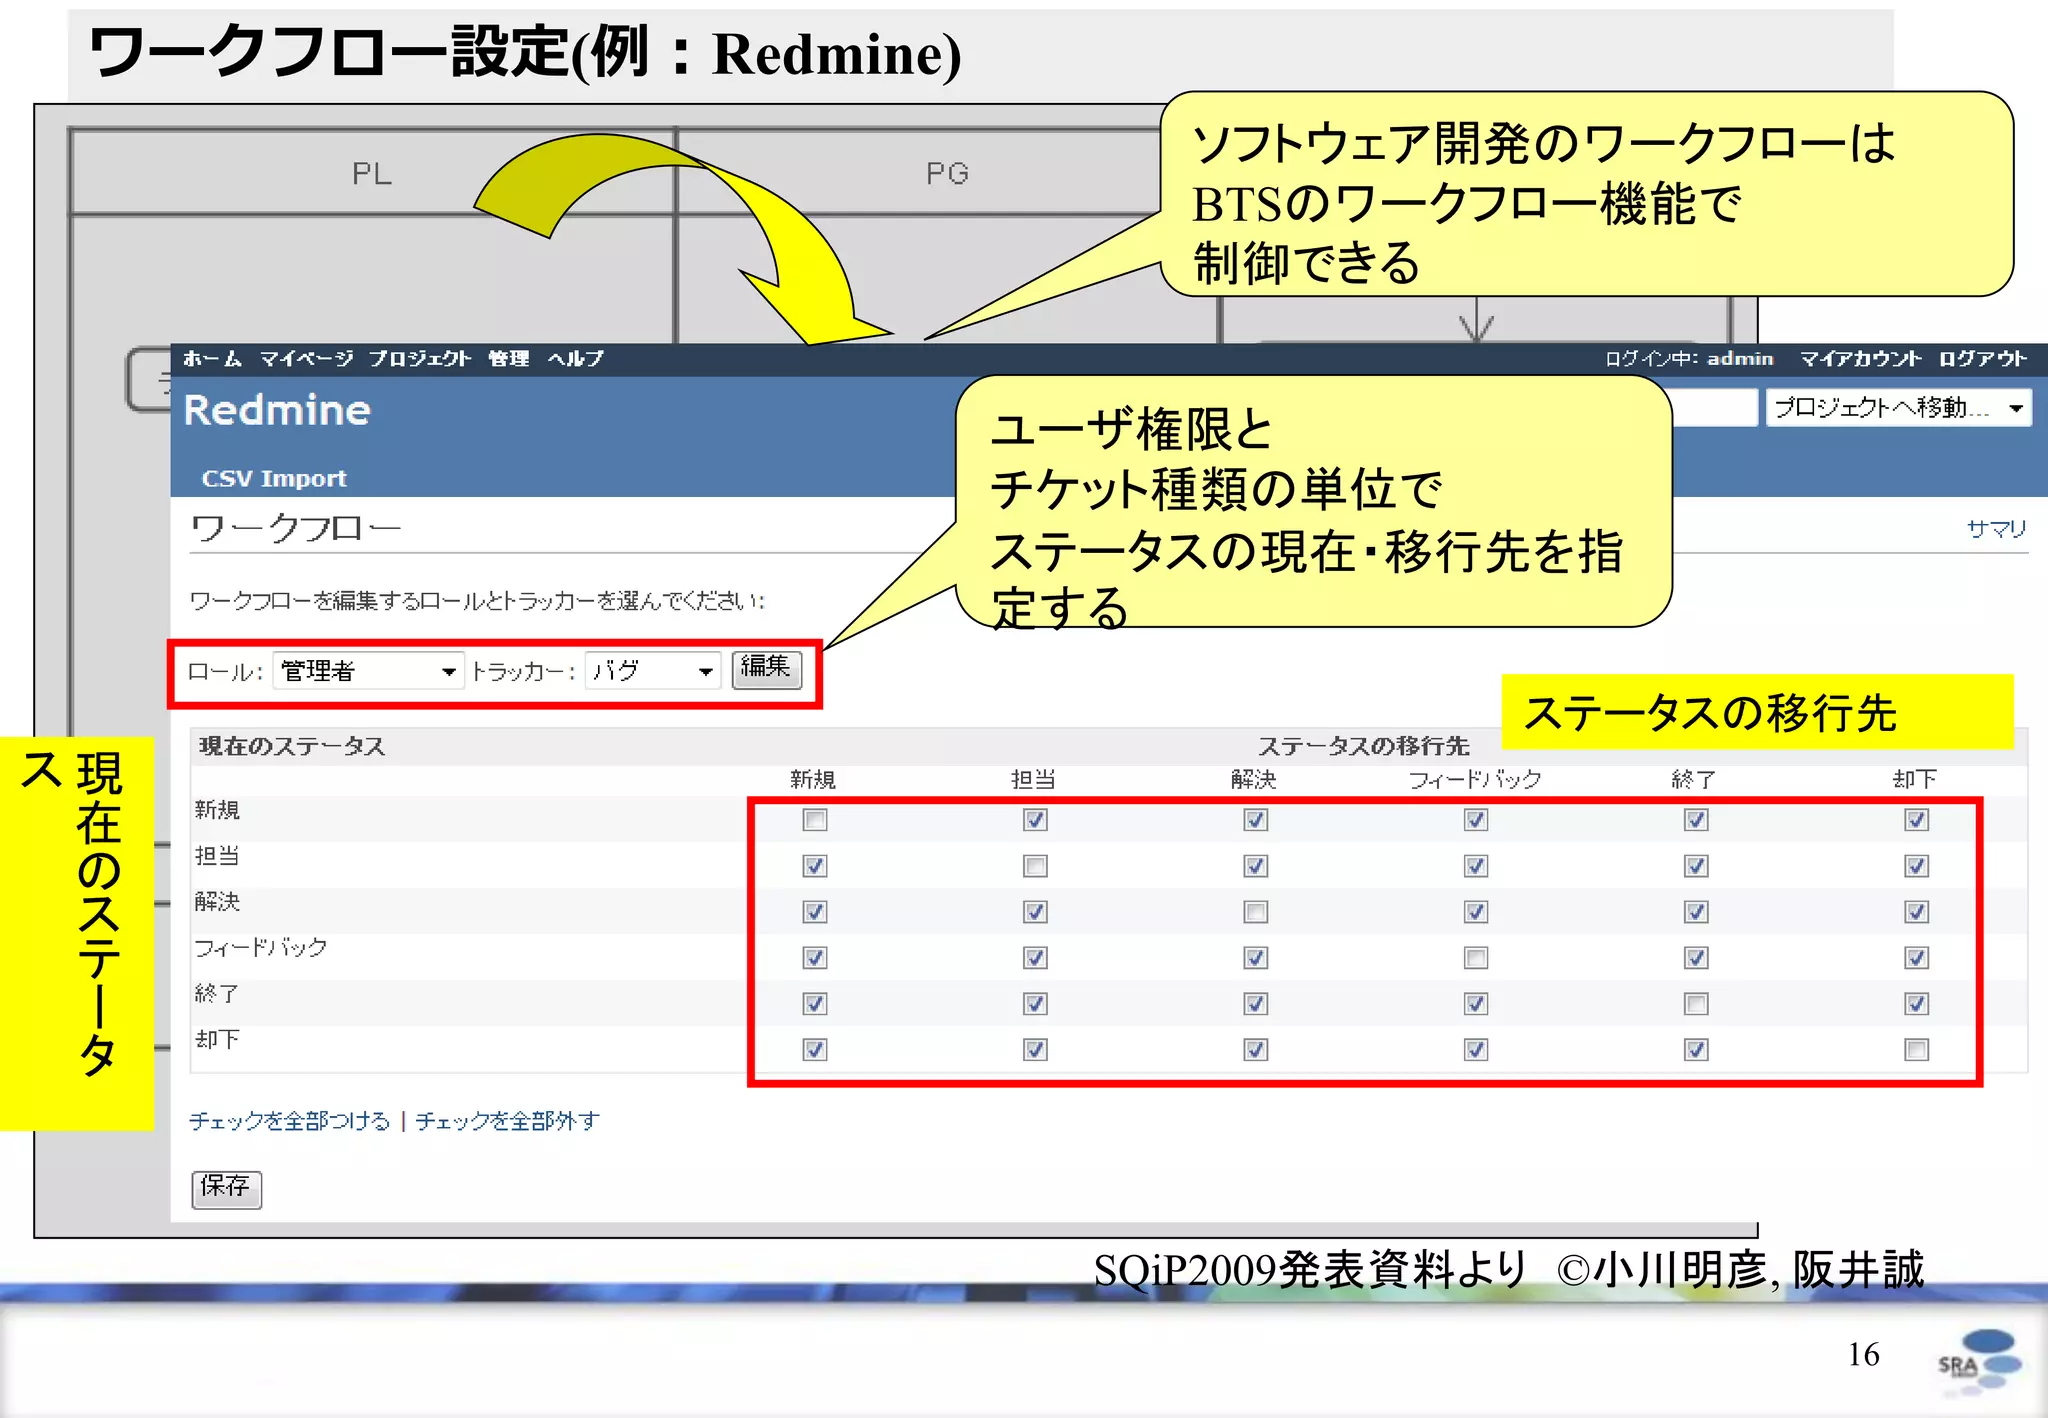Open the サマリ link
The image size is (2048, 1418).
coord(1996,528)
